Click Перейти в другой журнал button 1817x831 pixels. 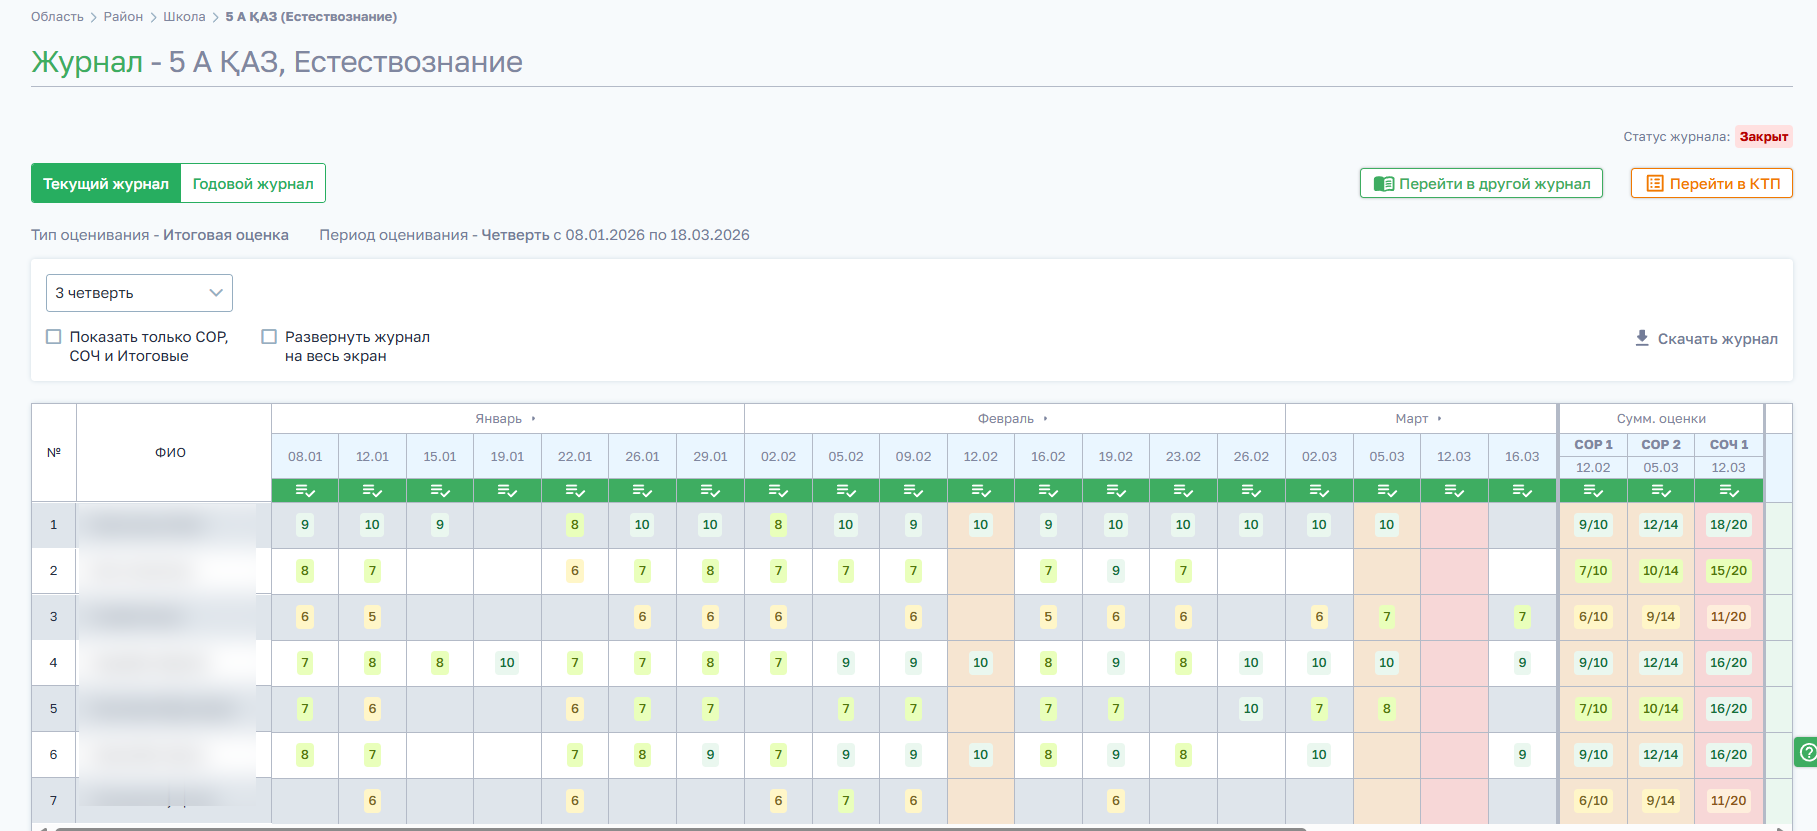point(1481,183)
